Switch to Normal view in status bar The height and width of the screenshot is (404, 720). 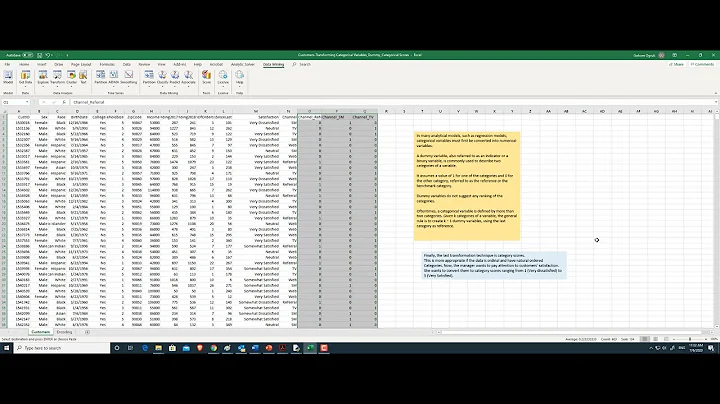click(x=645, y=339)
